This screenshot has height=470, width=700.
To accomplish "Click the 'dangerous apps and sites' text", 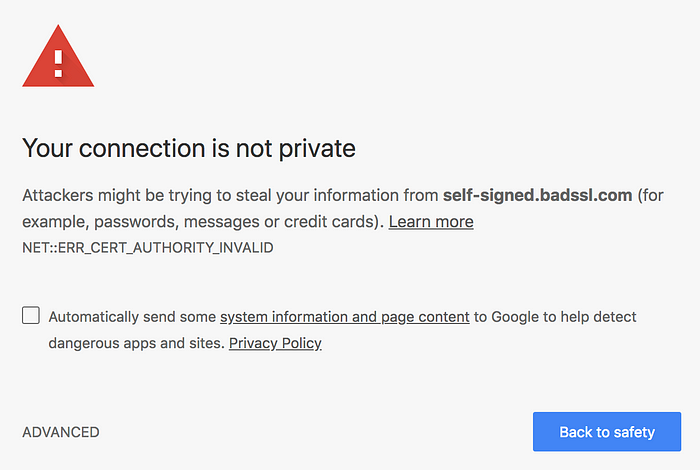I will tap(136, 343).
